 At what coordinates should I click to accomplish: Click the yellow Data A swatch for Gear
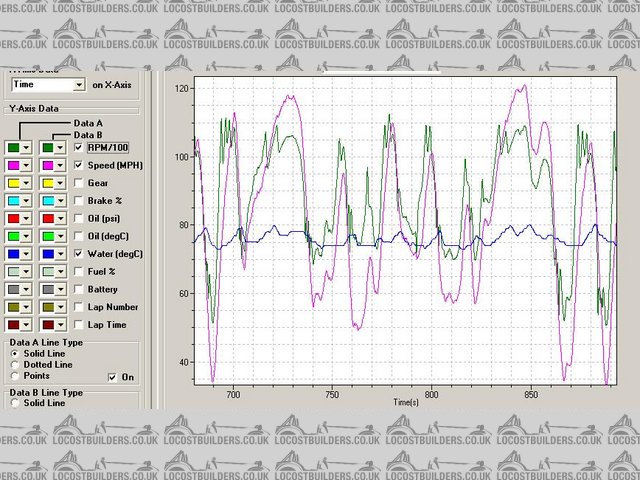tap(14, 183)
